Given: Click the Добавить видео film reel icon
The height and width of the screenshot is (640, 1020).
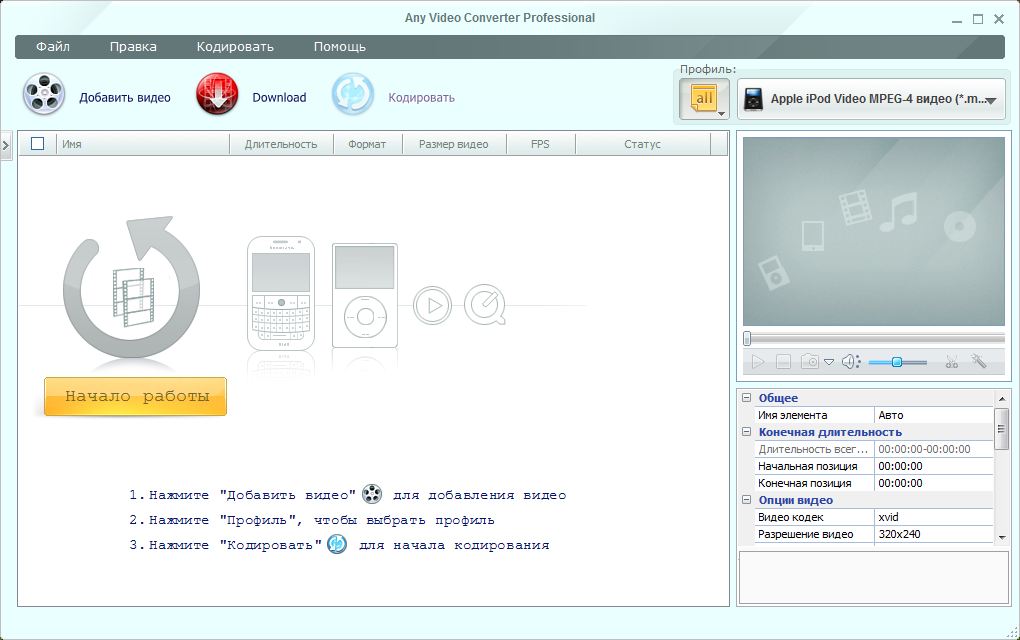Looking at the screenshot, I should pos(44,96).
